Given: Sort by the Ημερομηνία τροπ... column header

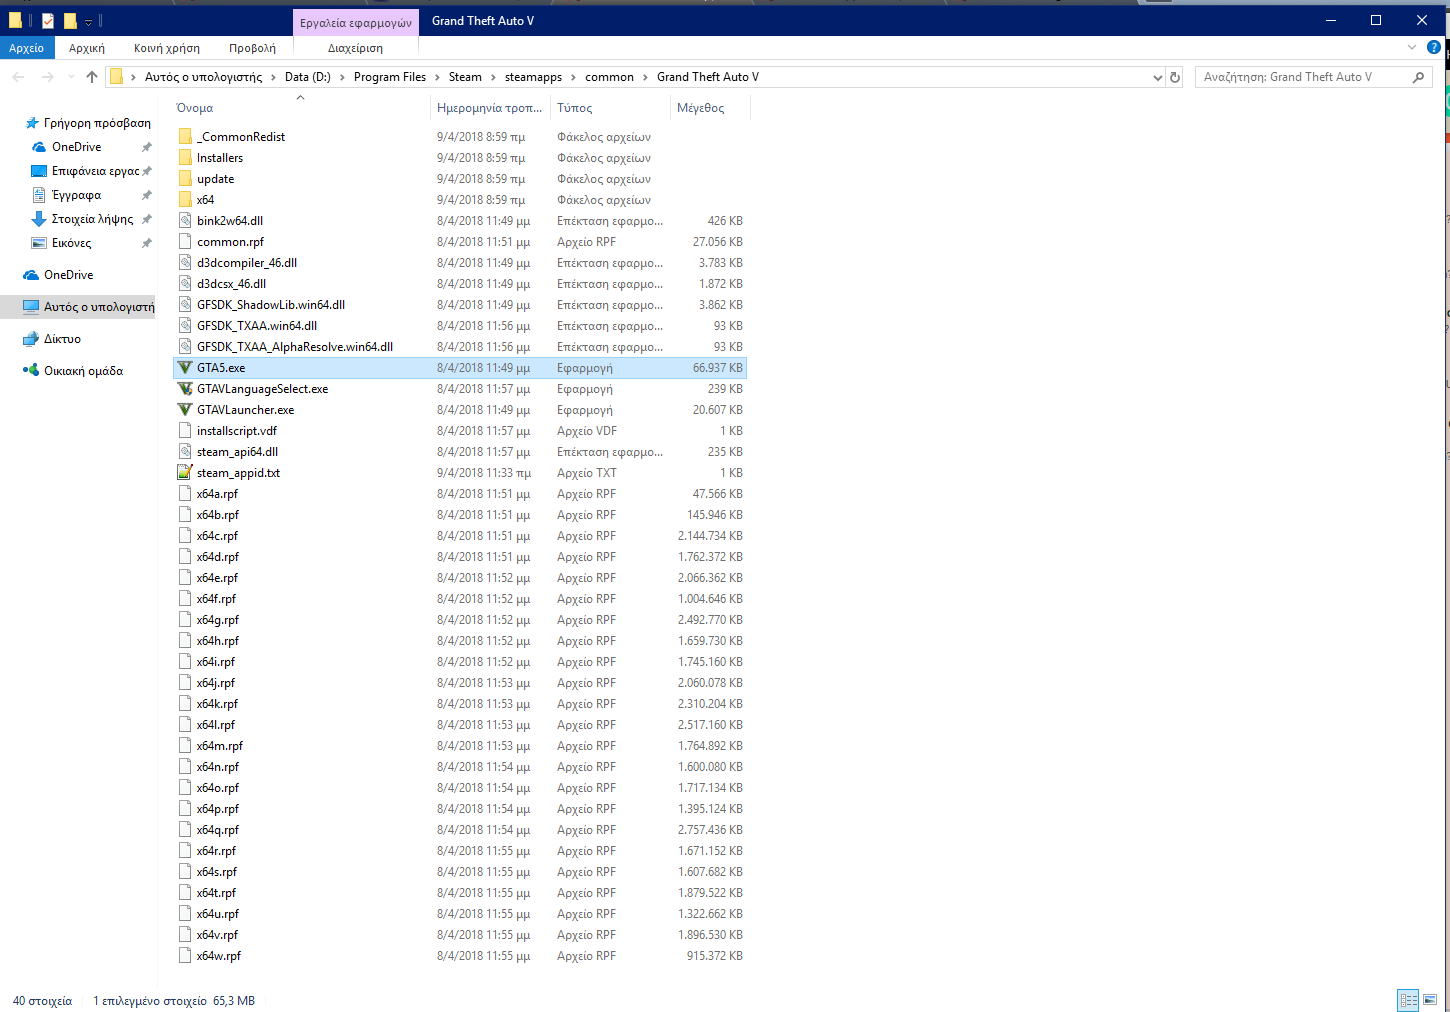Looking at the screenshot, I should click(x=490, y=108).
